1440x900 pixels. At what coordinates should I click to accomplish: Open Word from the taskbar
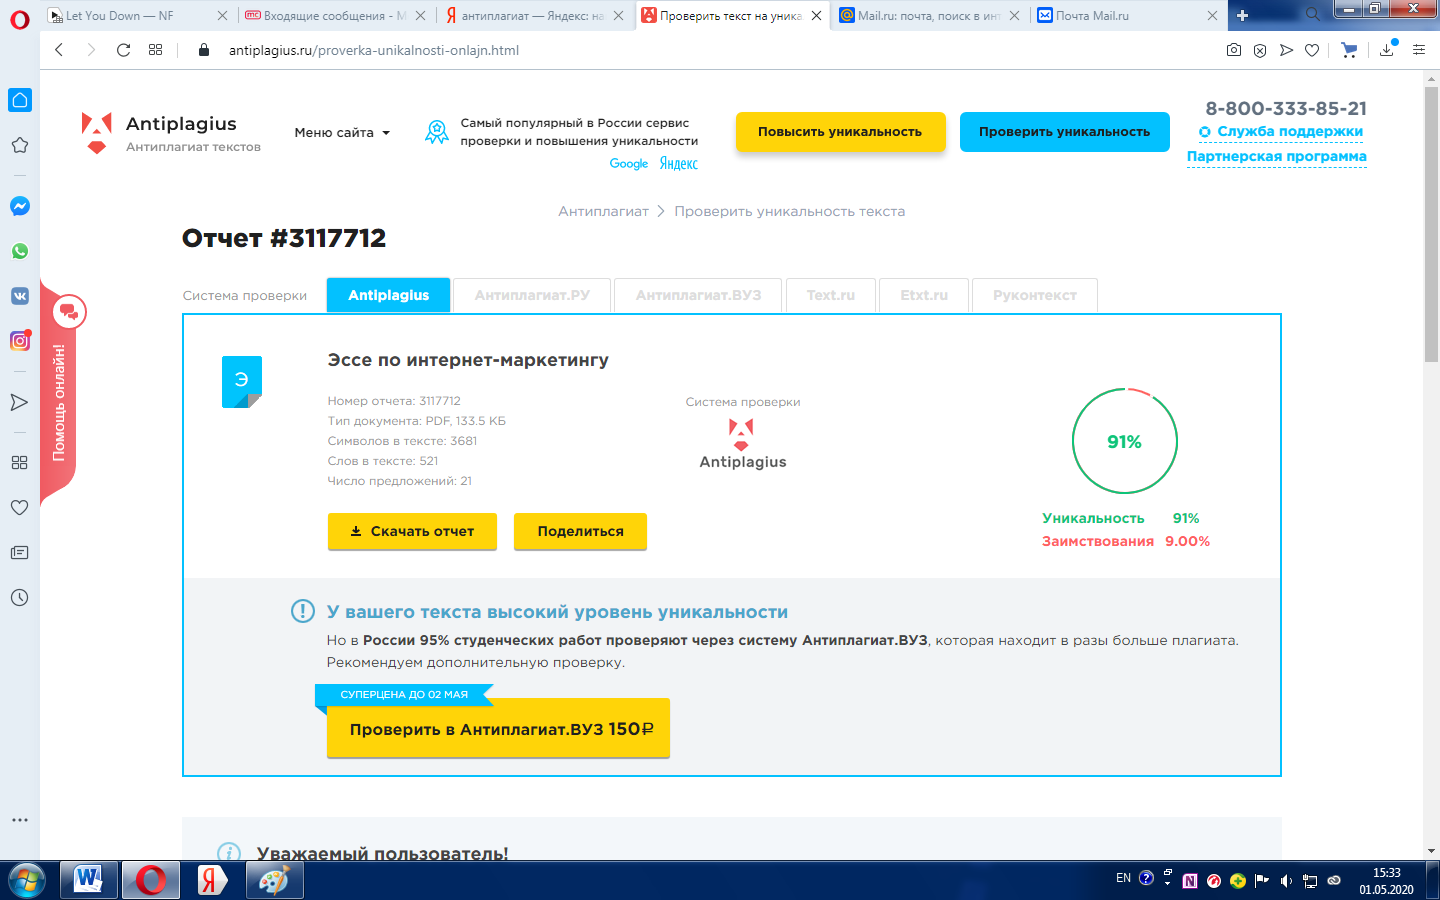89,880
